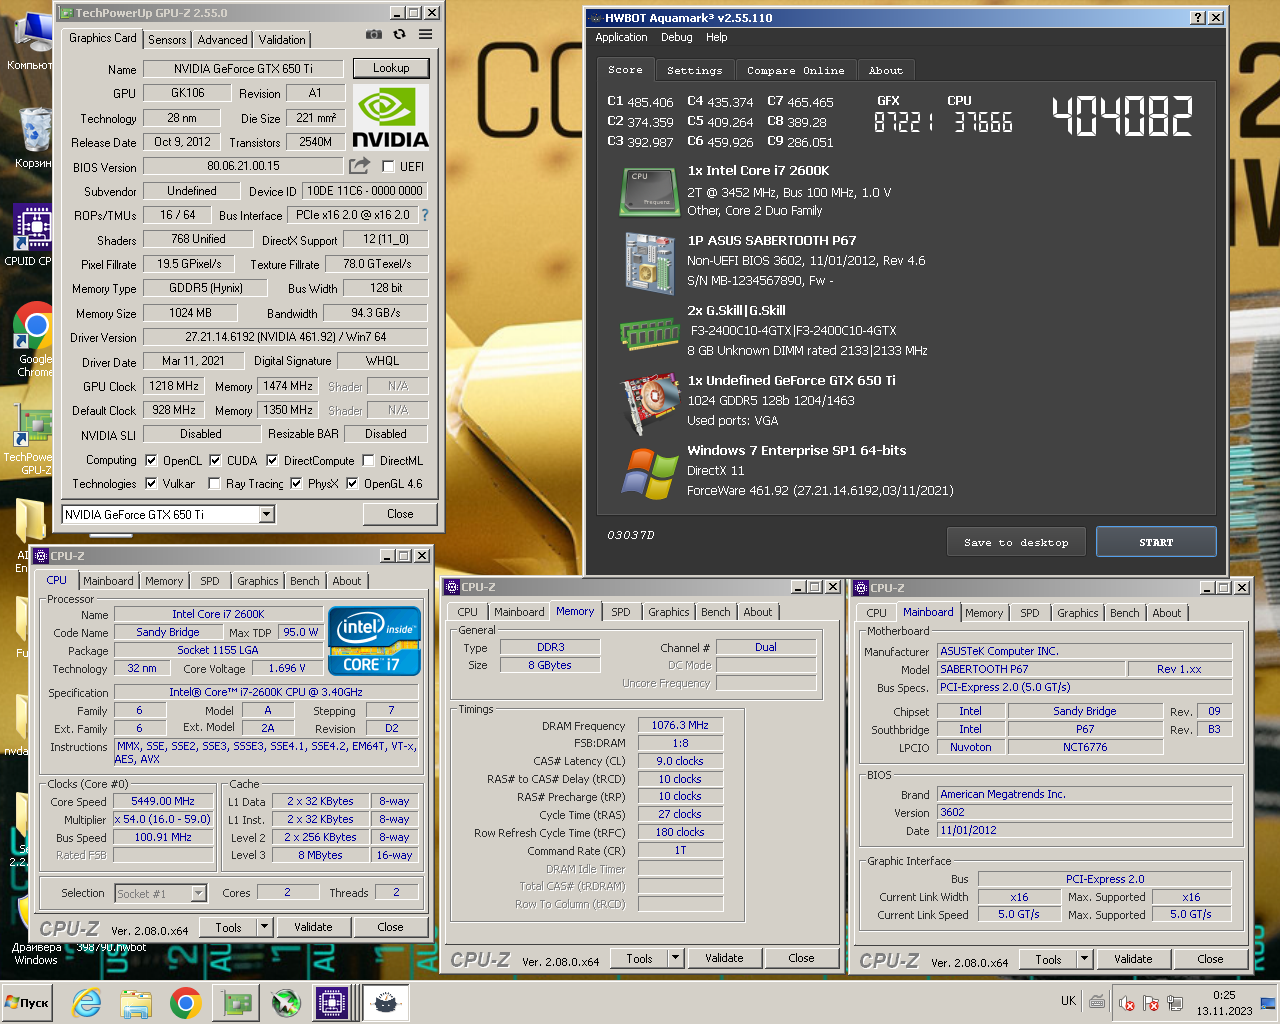Open Aquamark Compare Online tab
The width and height of the screenshot is (1280, 1024).
pos(796,71)
